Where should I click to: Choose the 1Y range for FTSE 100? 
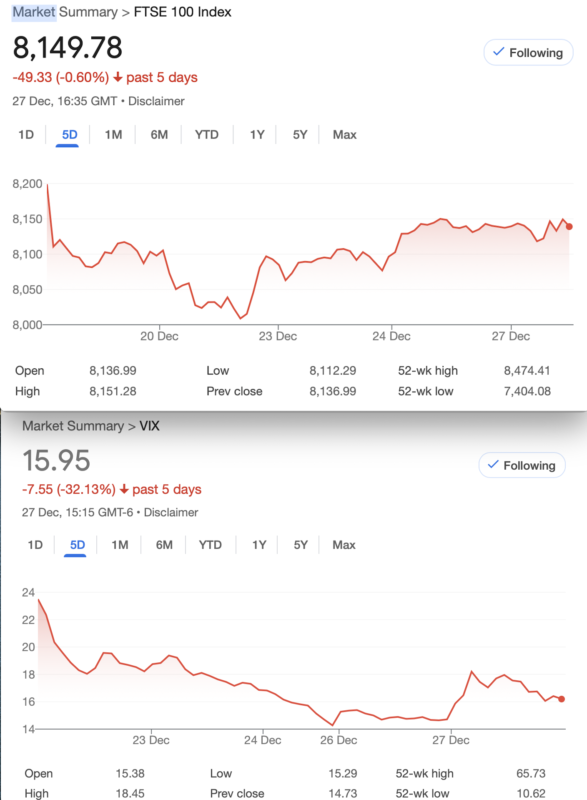coord(257,135)
